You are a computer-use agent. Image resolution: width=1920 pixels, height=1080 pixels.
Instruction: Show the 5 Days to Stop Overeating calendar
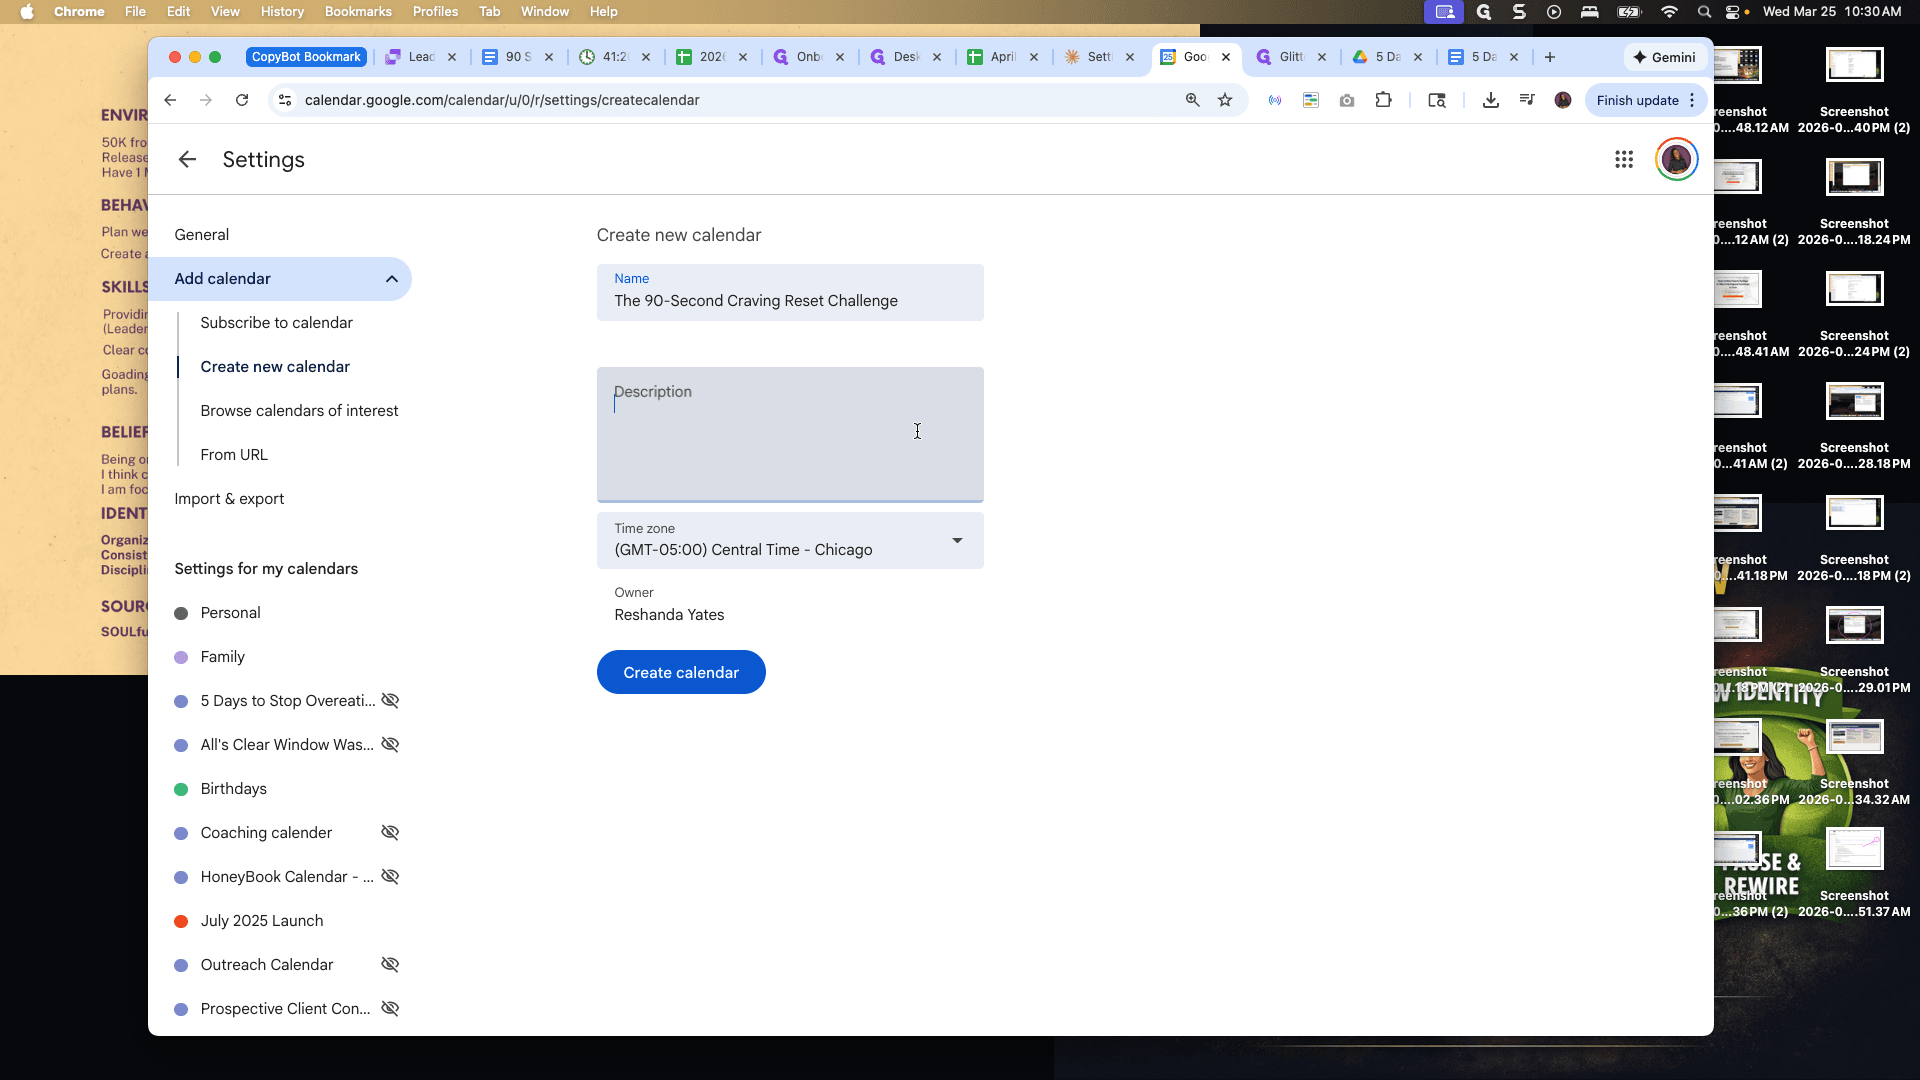click(390, 701)
